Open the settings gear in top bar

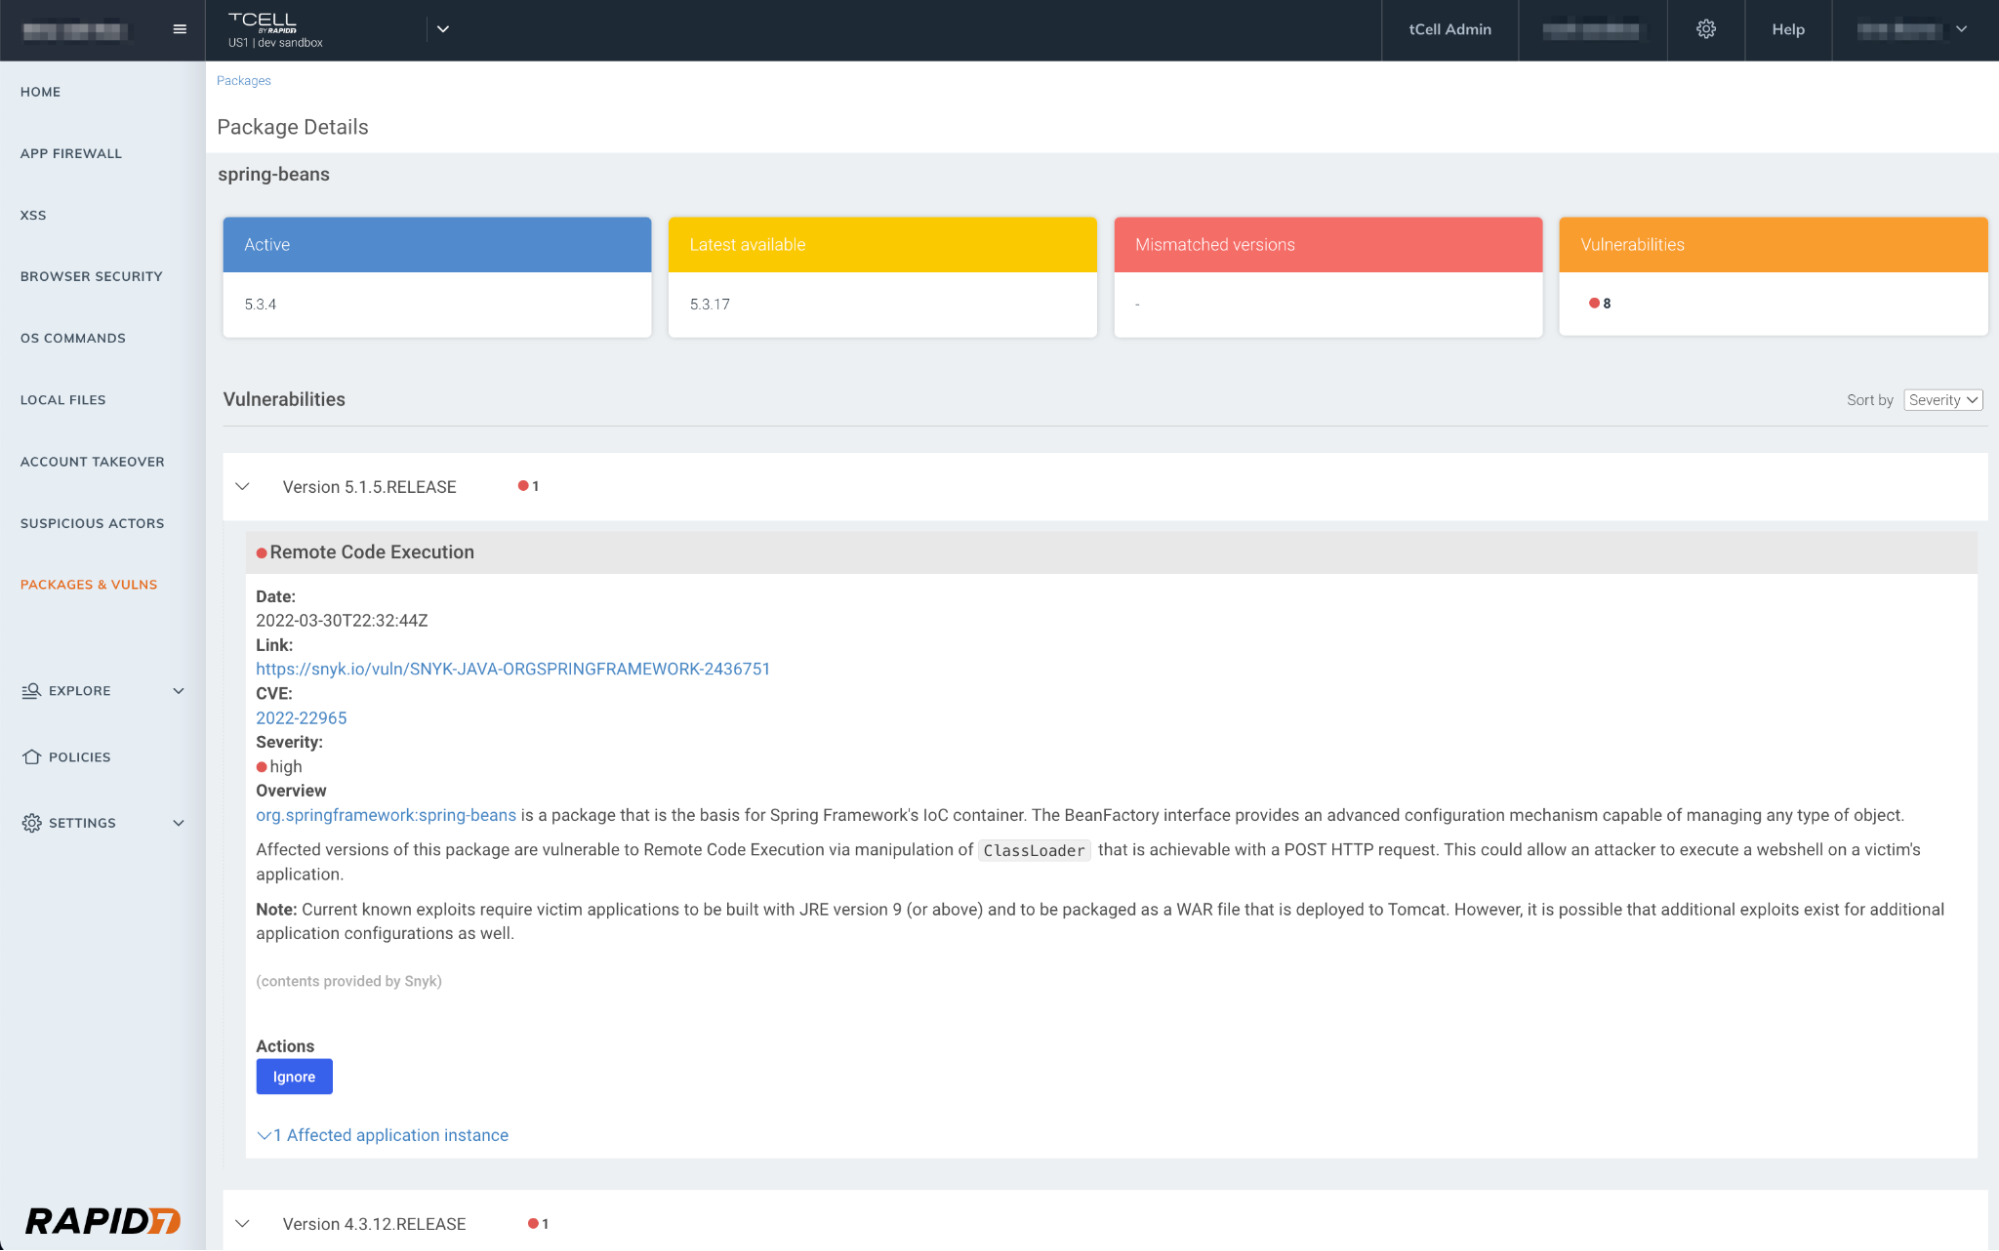pyautogui.click(x=1706, y=29)
